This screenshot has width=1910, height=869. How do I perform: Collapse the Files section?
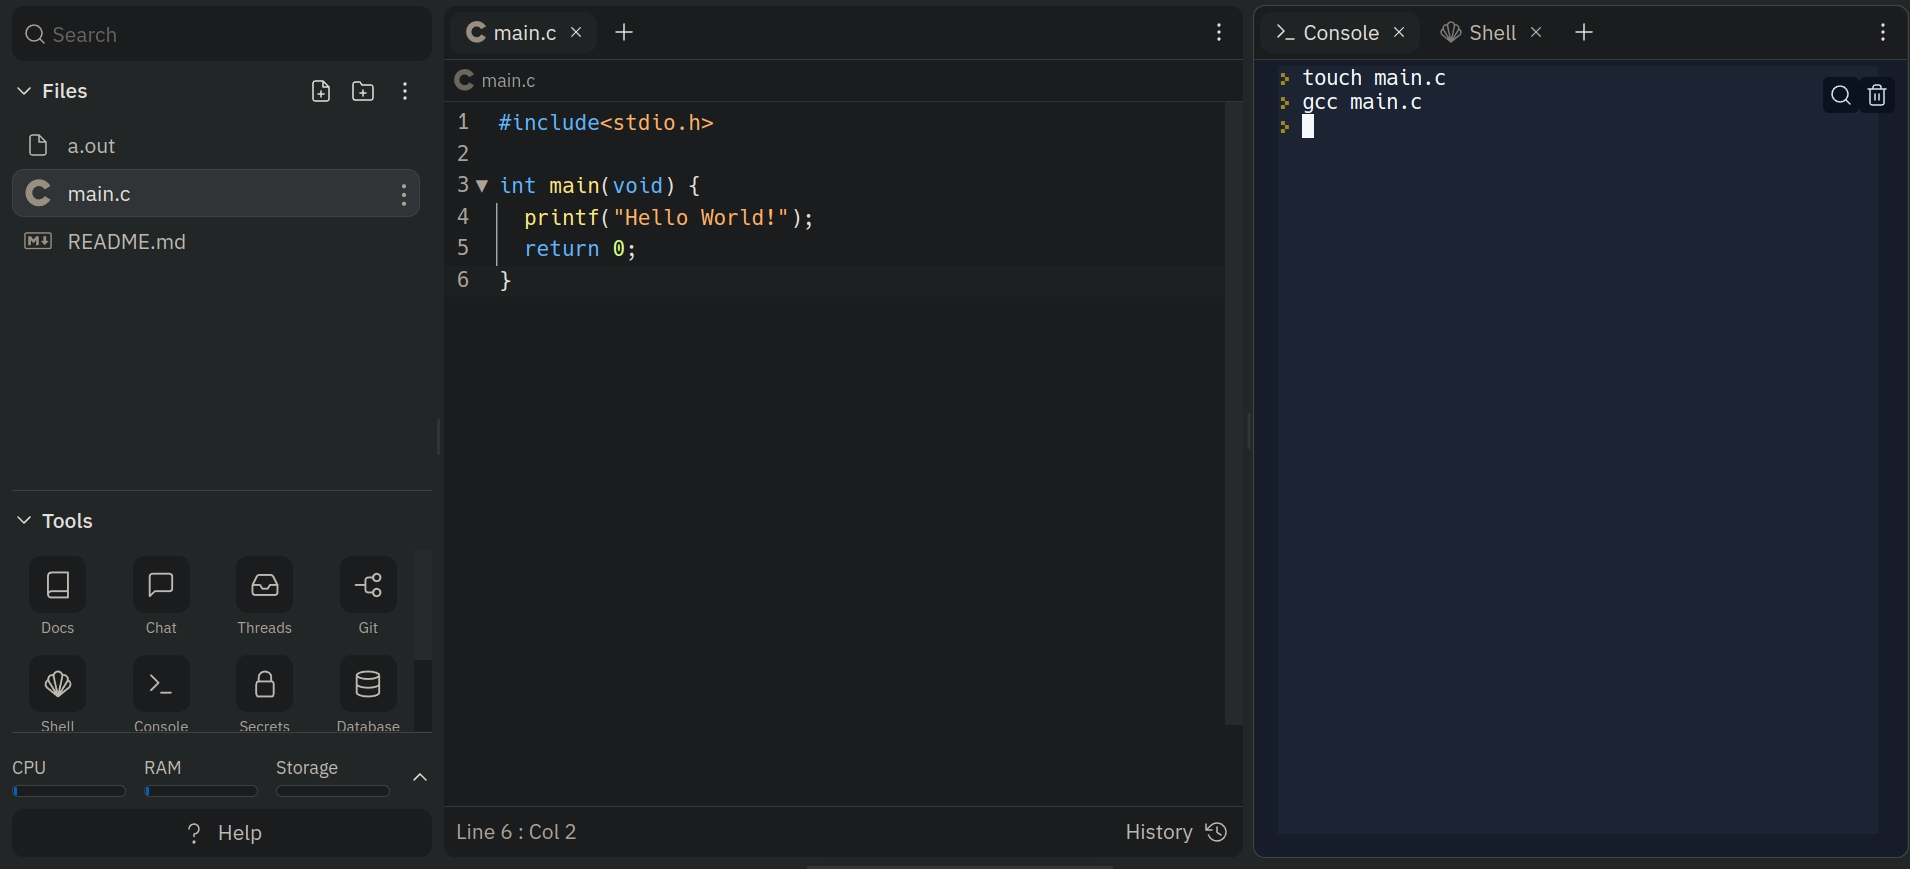coord(24,91)
